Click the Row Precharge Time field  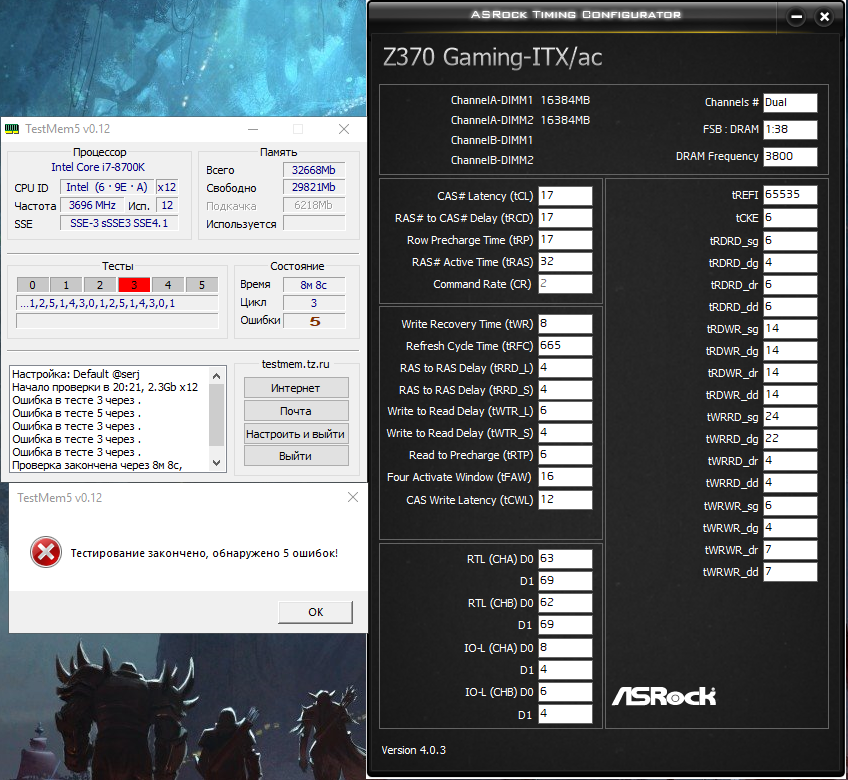565,240
